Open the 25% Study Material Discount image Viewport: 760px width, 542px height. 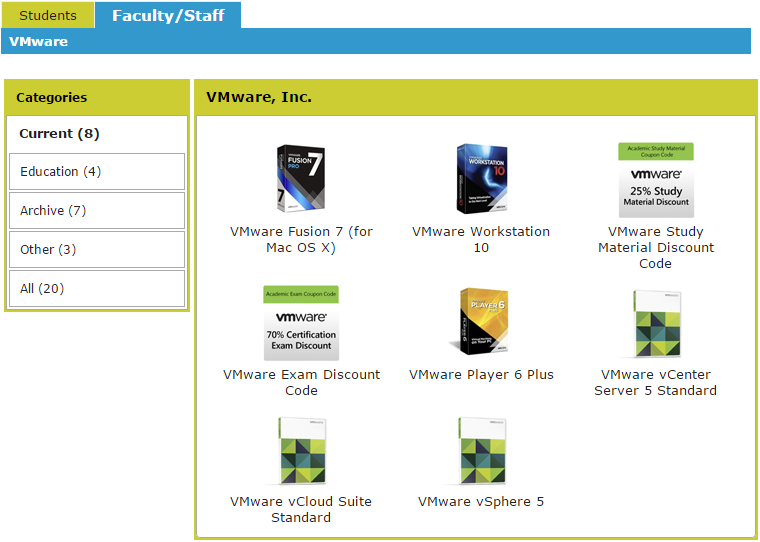point(656,179)
